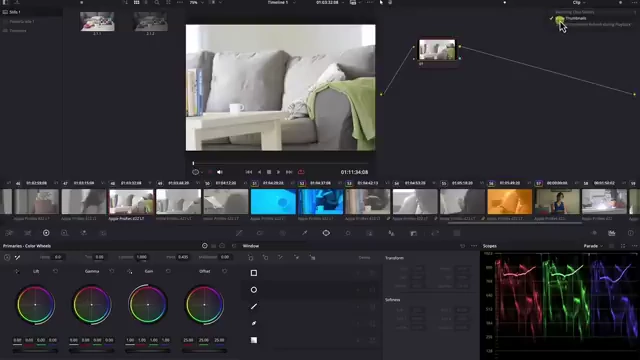Reset the Gamma color wheel
The height and width of the screenshot is (360, 640).
pos(112,271)
